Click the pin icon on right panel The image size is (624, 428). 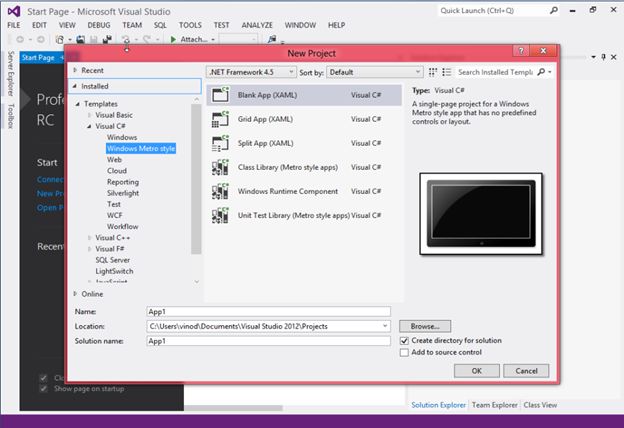click(603, 57)
